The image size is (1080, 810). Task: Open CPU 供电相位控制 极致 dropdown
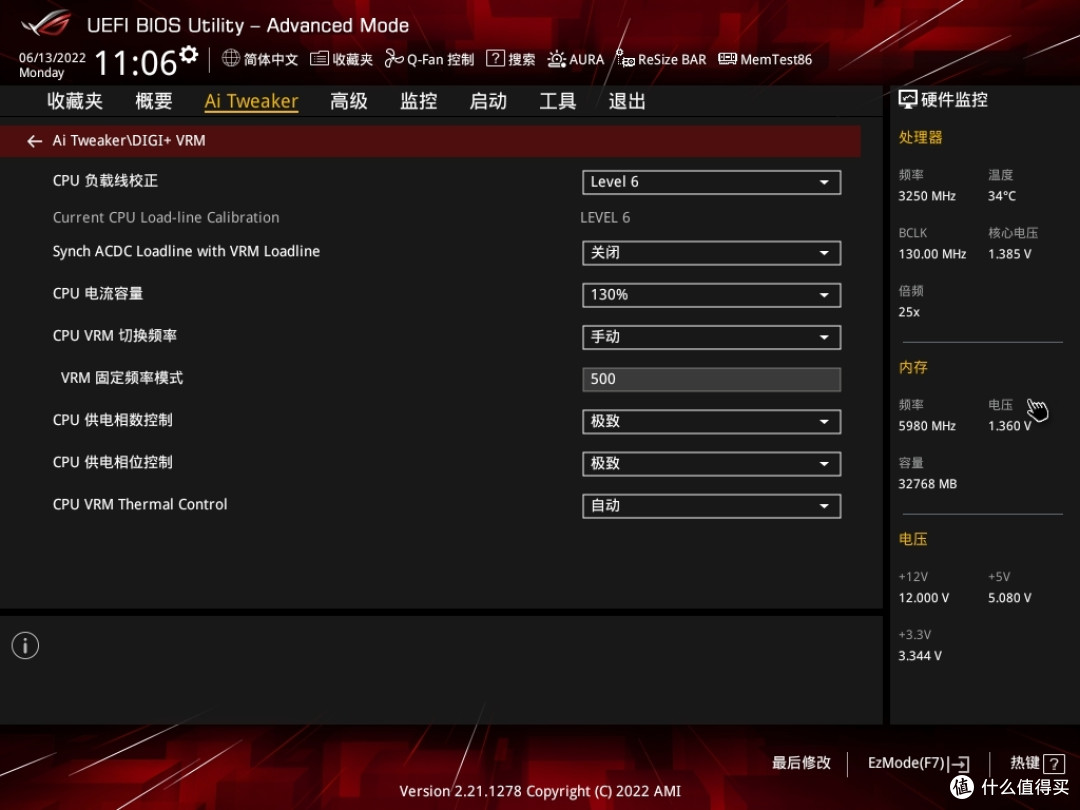coord(712,464)
